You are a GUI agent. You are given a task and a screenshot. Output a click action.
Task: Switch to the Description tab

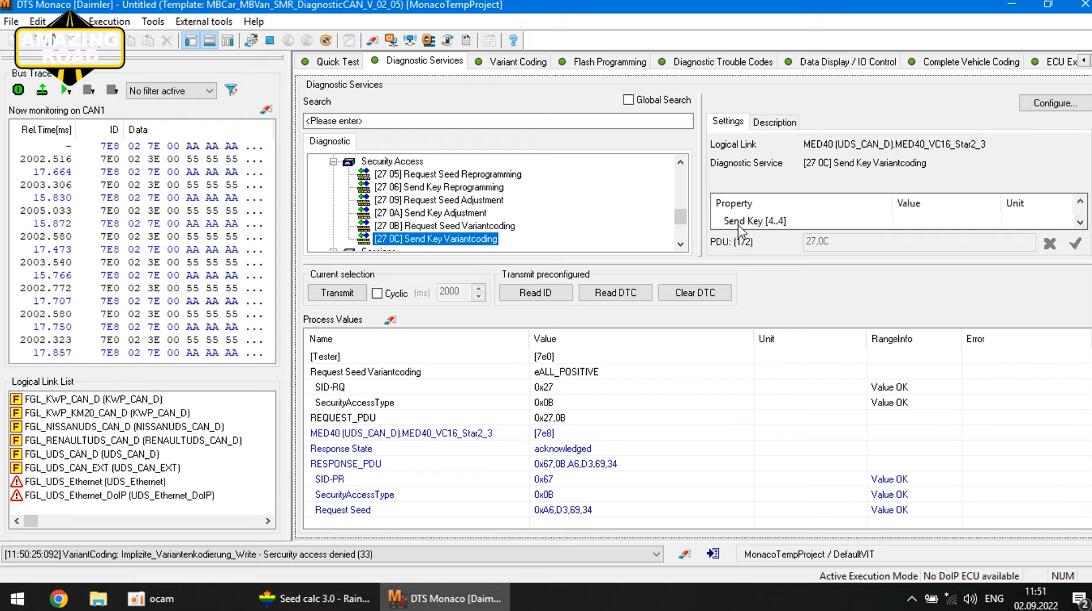point(774,122)
